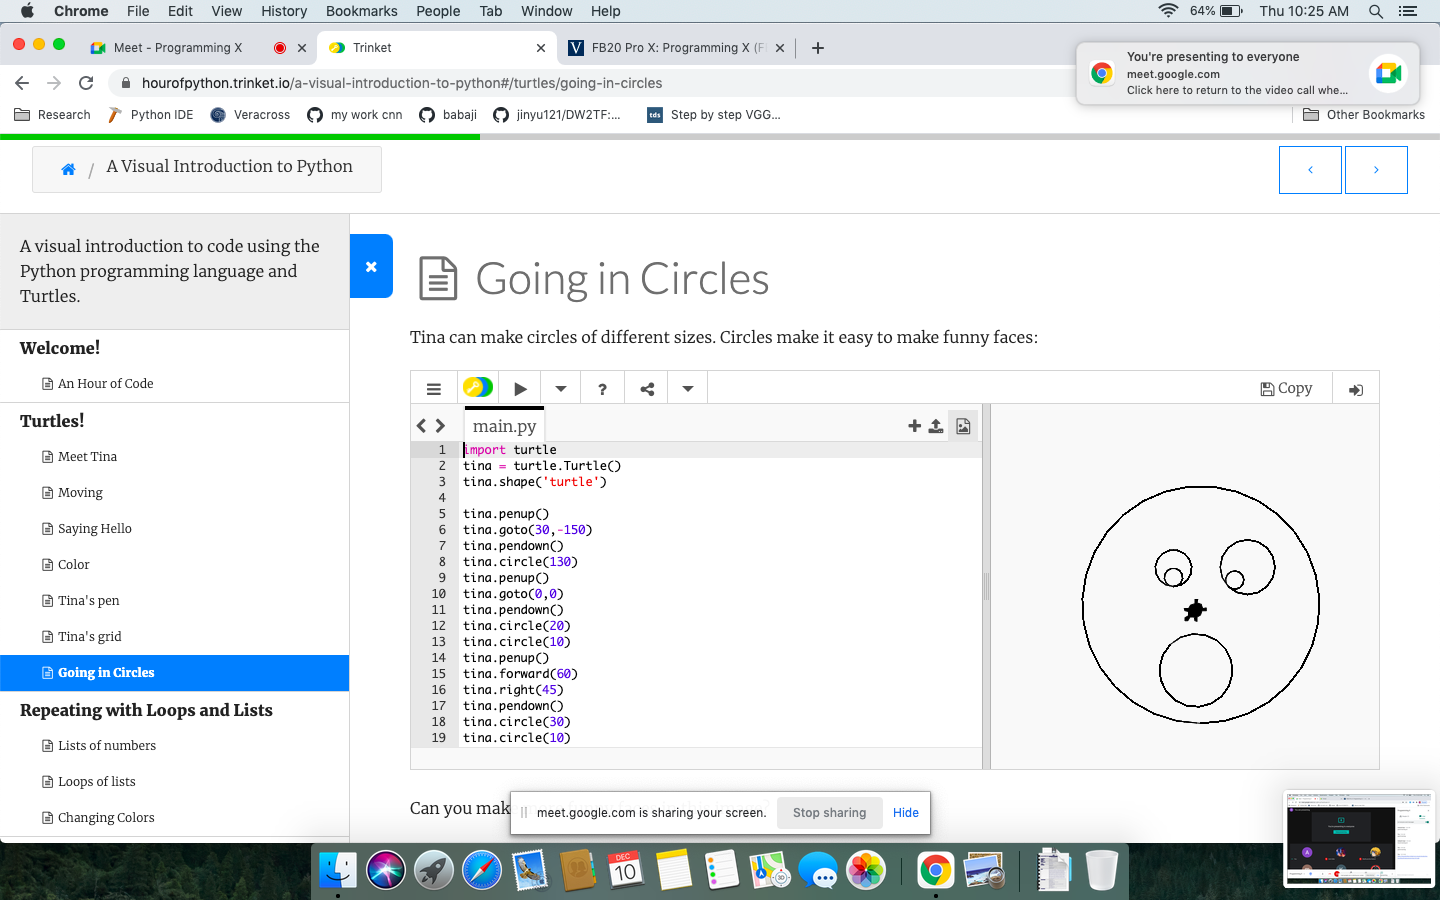1440x900 pixels.
Task: Add a new file with plus icon
Action: [914, 426]
